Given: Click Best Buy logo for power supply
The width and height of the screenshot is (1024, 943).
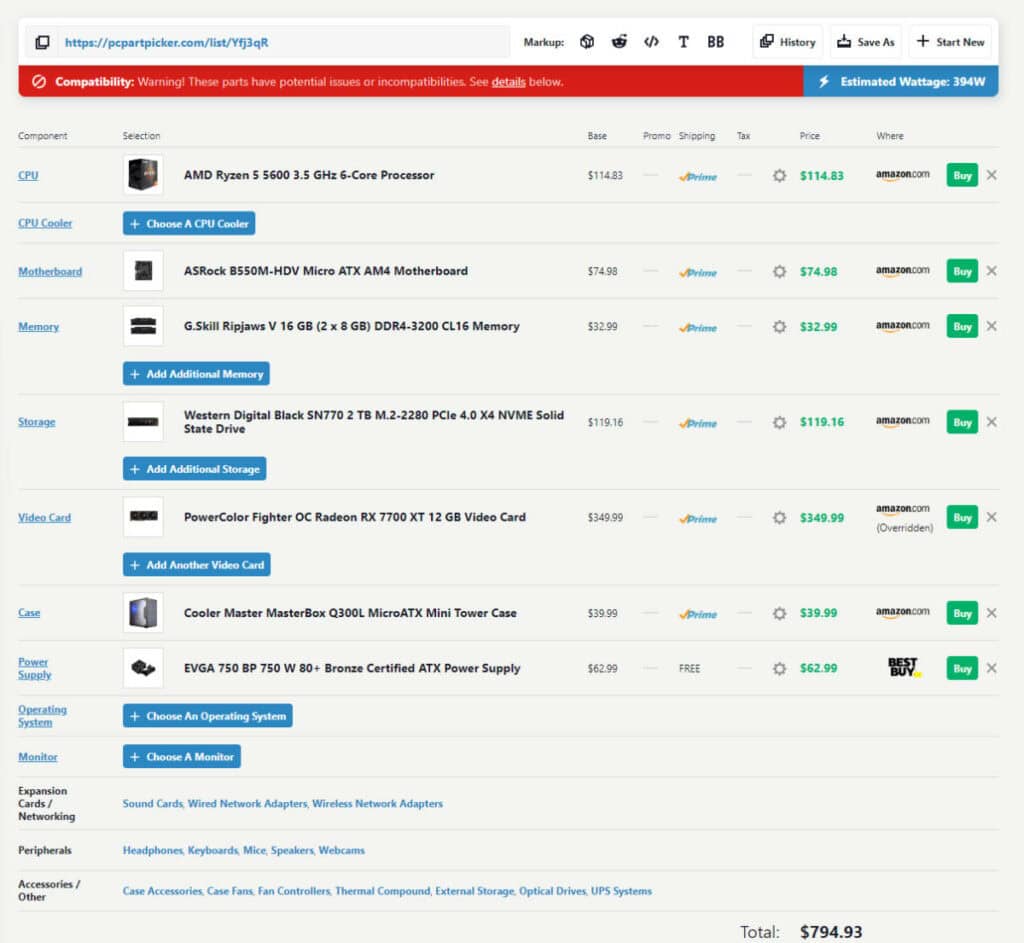Looking at the screenshot, I should pos(904,667).
